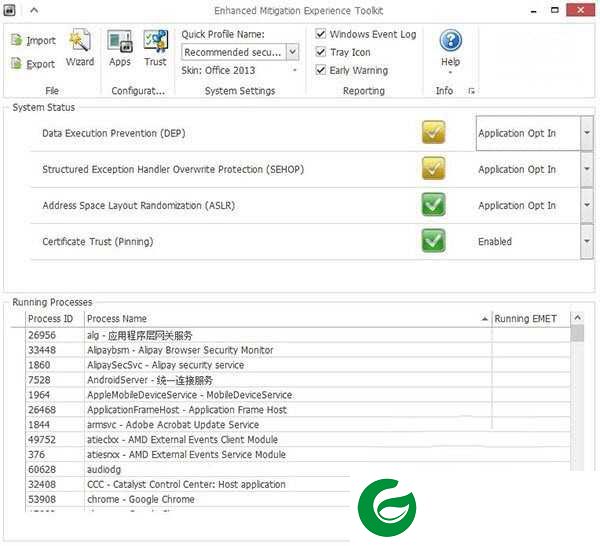Open the Info group dialog launcher
Screen dimensions: 600x546
471,91
